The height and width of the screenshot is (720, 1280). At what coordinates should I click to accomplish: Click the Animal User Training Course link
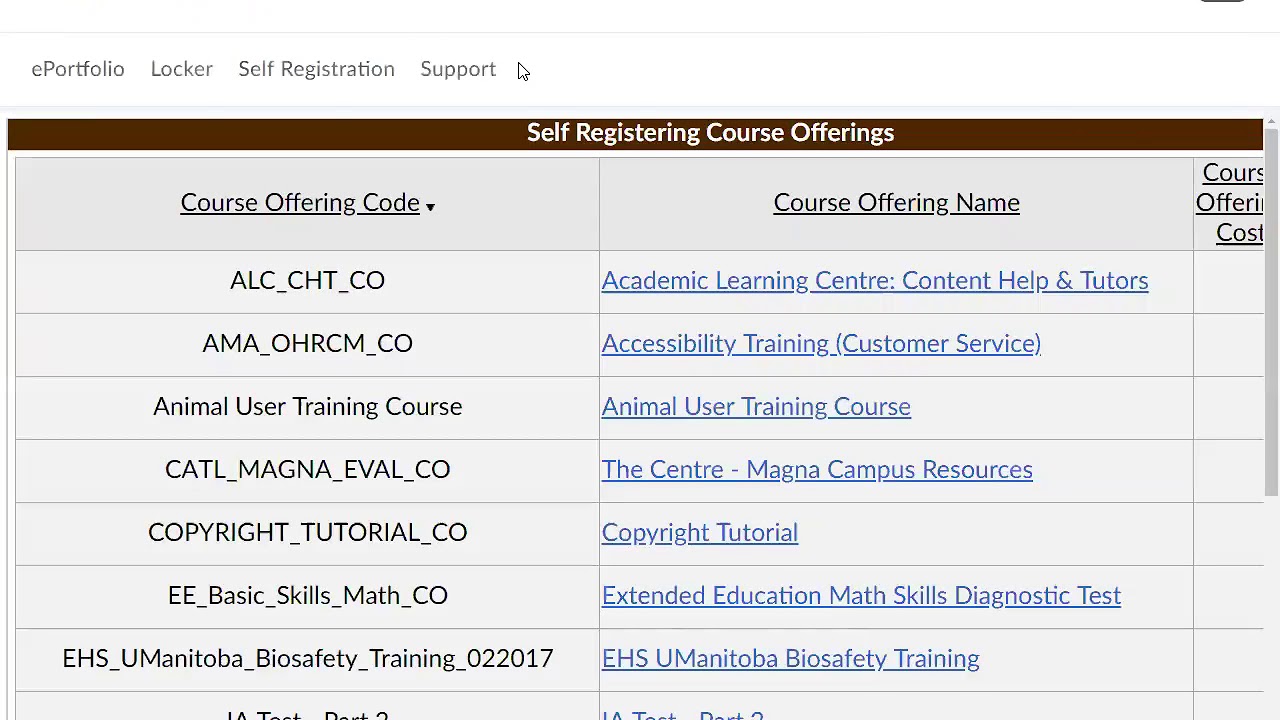point(755,407)
